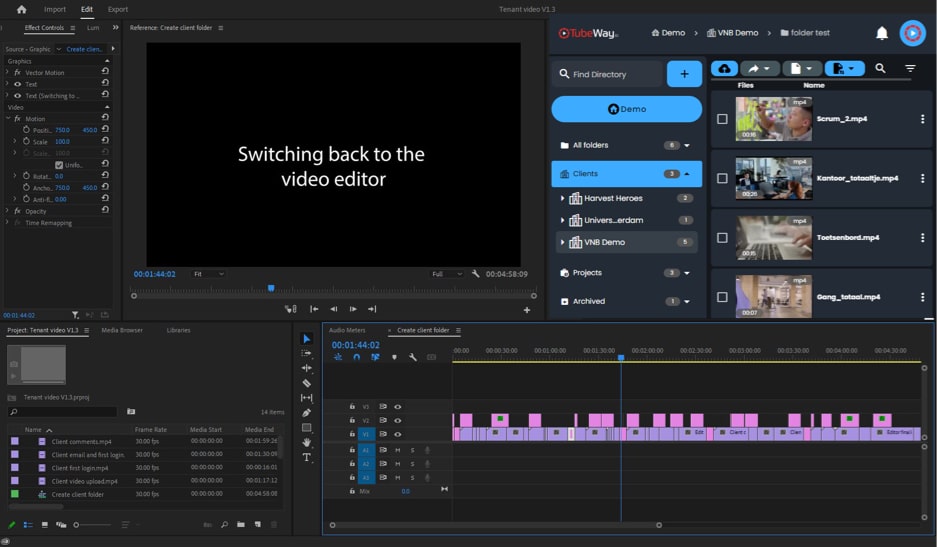Select the Razor tool
Screen dimensions: 937x547
(307, 383)
